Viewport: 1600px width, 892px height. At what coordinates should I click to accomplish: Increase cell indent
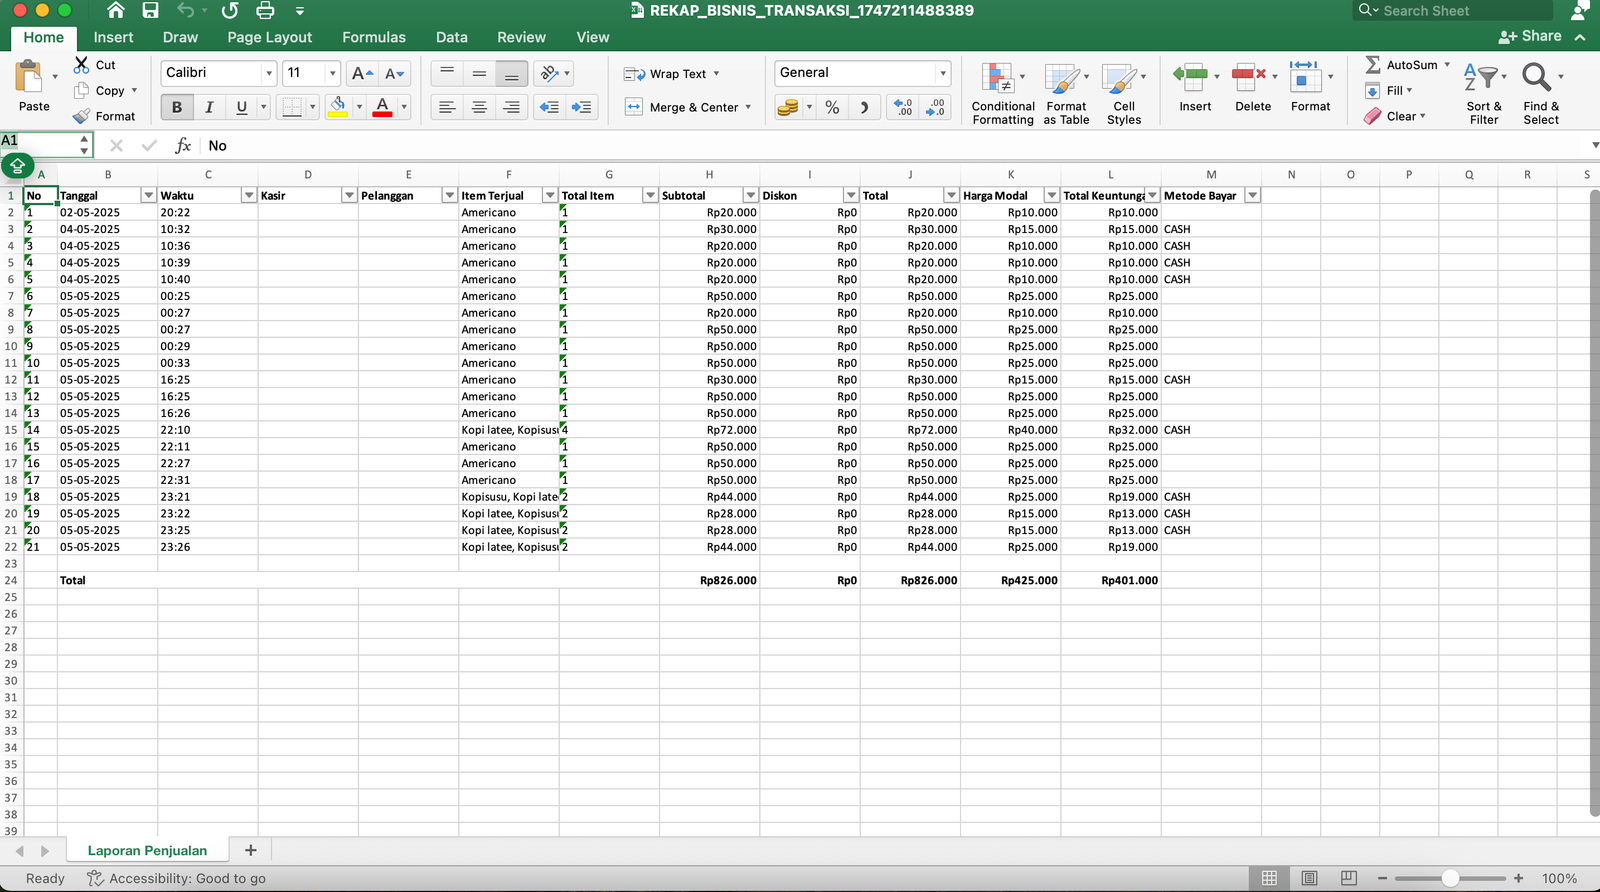581,107
